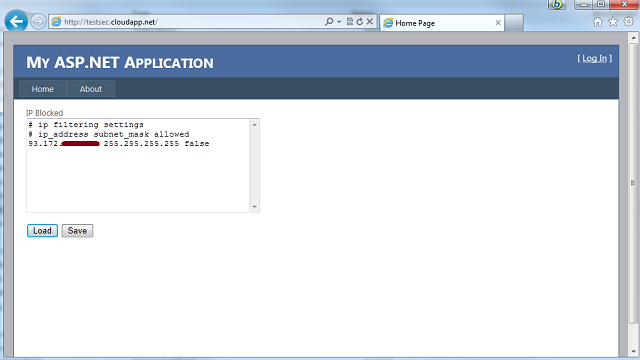Image resolution: width=640 pixels, height=360 pixels.
Task: Open the Tools gear icon
Action: [629, 22]
